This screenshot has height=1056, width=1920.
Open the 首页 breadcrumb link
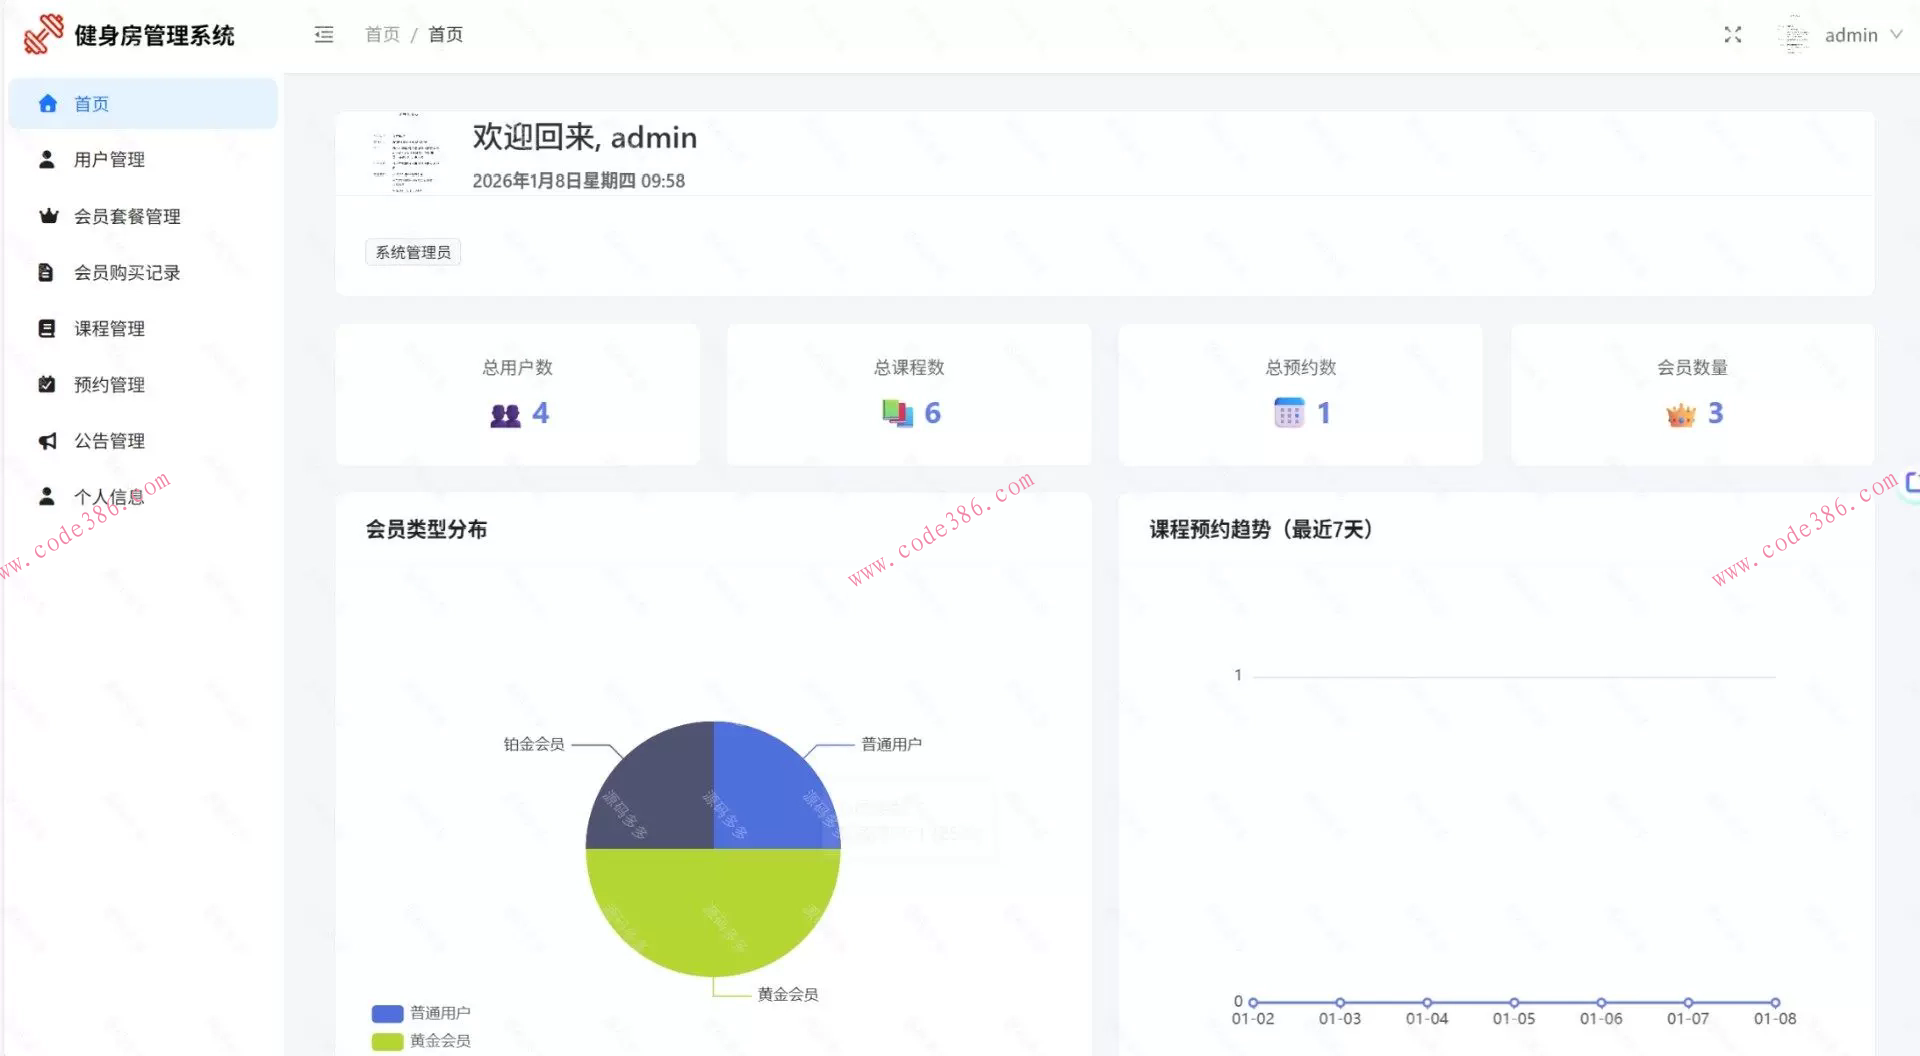point(381,34)
